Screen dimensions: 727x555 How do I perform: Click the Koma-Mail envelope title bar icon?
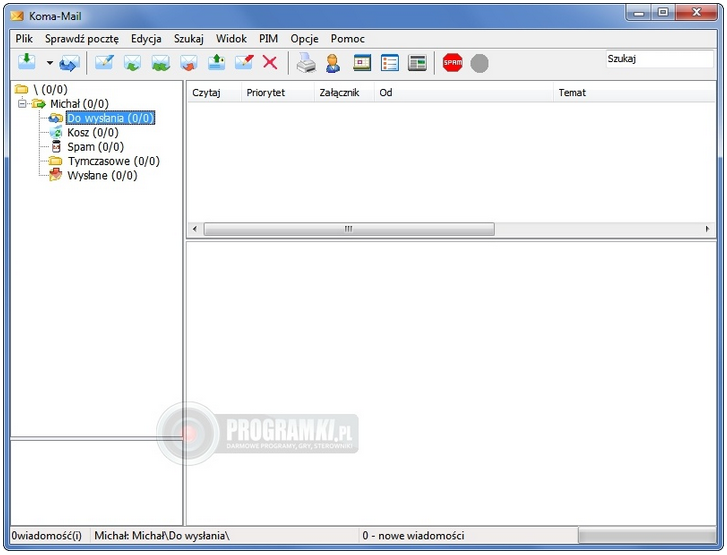click(17, 16)
